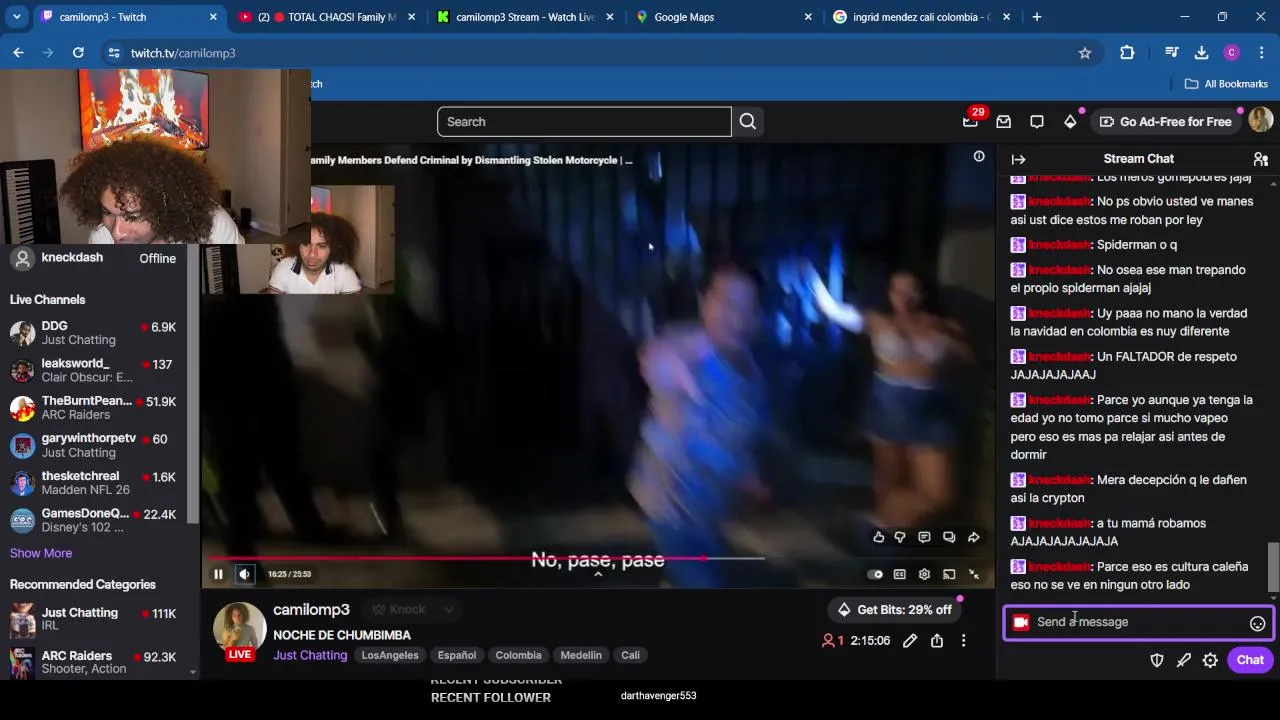Viewport: 1280px width, 720px height.
Task: Focus the Twitch Search field
Action: 584,122
